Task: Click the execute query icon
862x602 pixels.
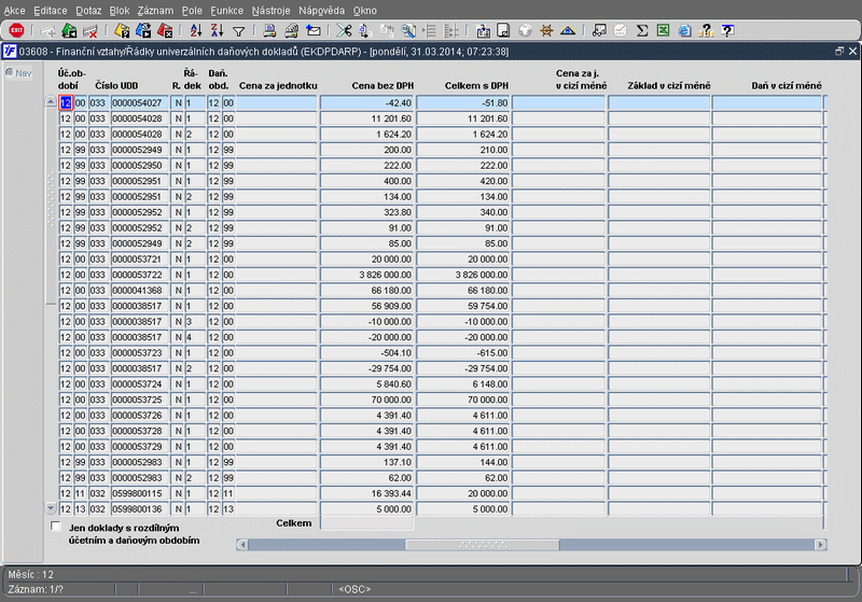Action: (x=143, y=31)
